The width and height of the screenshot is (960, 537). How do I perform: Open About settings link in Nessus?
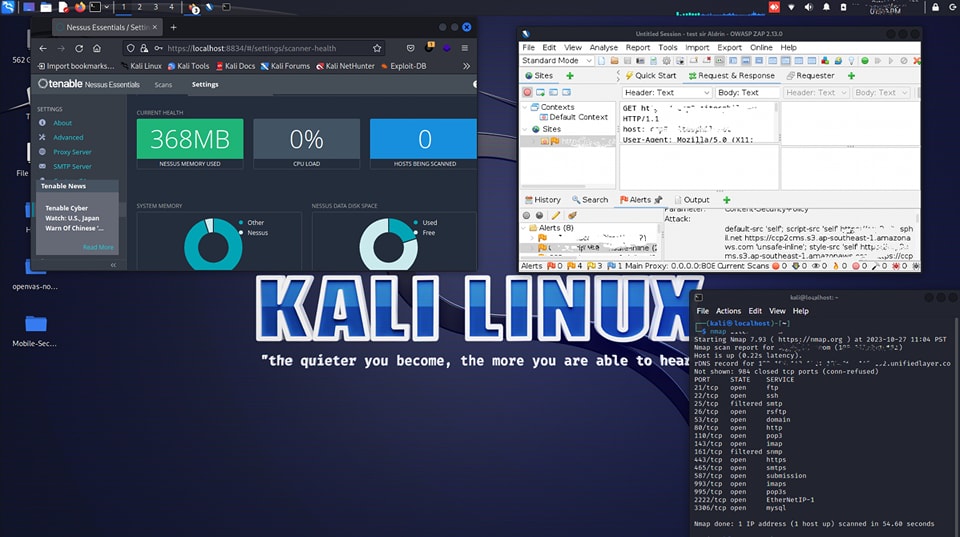point(62,123)
